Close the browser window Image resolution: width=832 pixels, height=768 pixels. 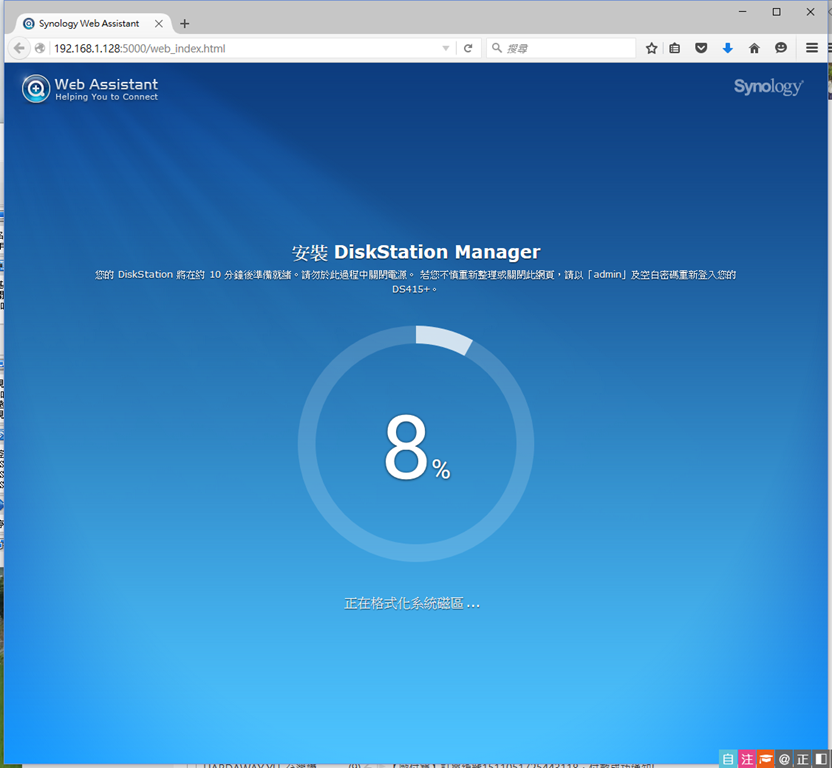810,12
